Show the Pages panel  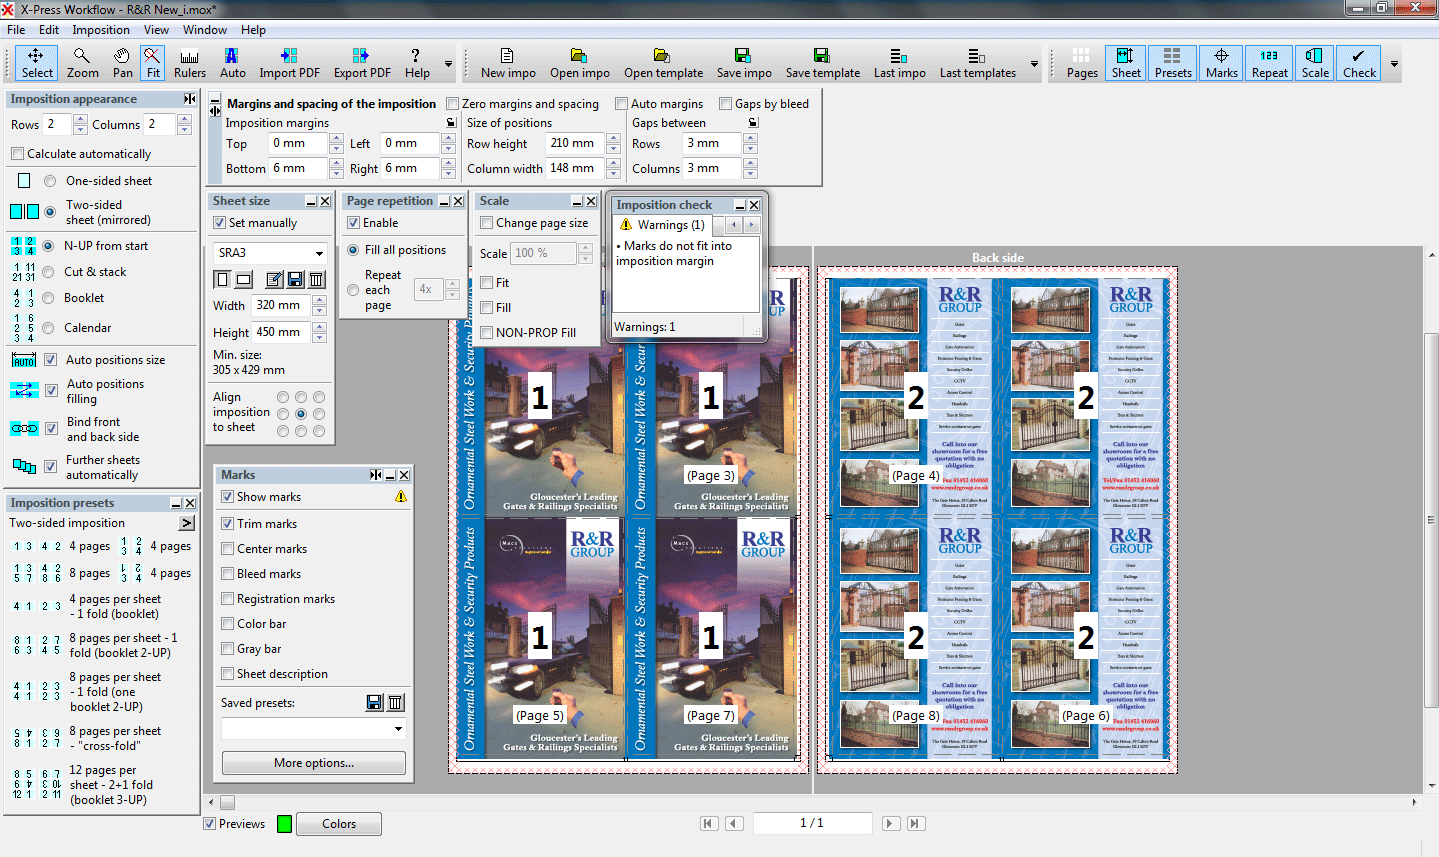pos(1081,63)
